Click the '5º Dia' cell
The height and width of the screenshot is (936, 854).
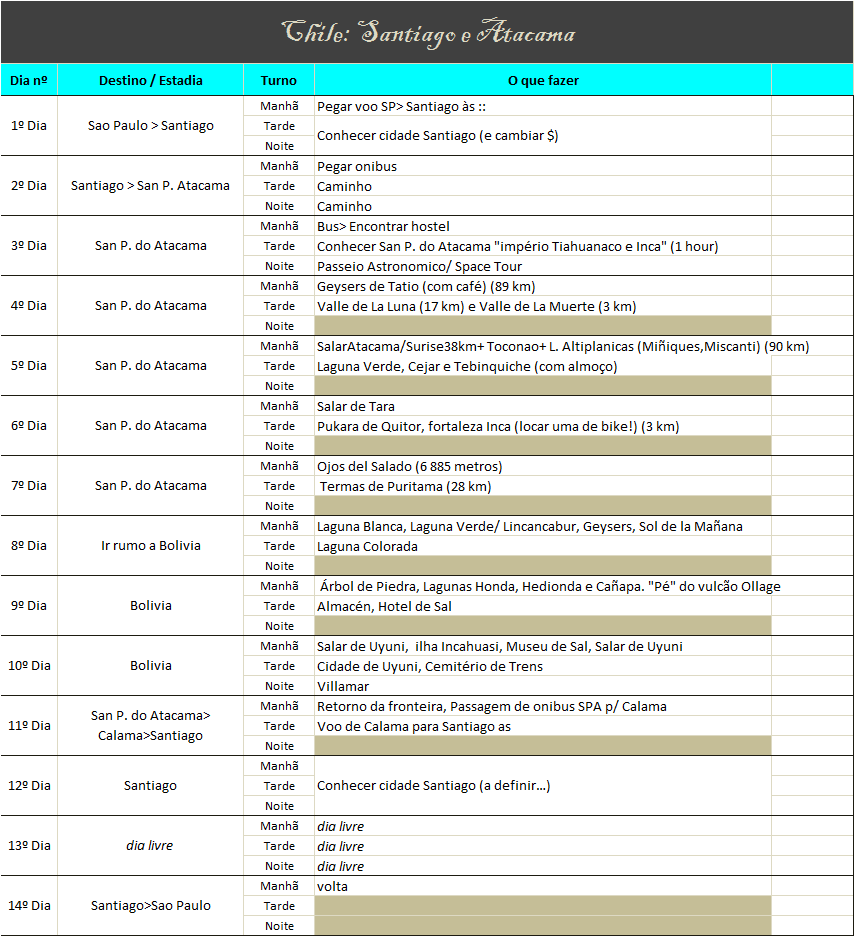tap(29, 366)
